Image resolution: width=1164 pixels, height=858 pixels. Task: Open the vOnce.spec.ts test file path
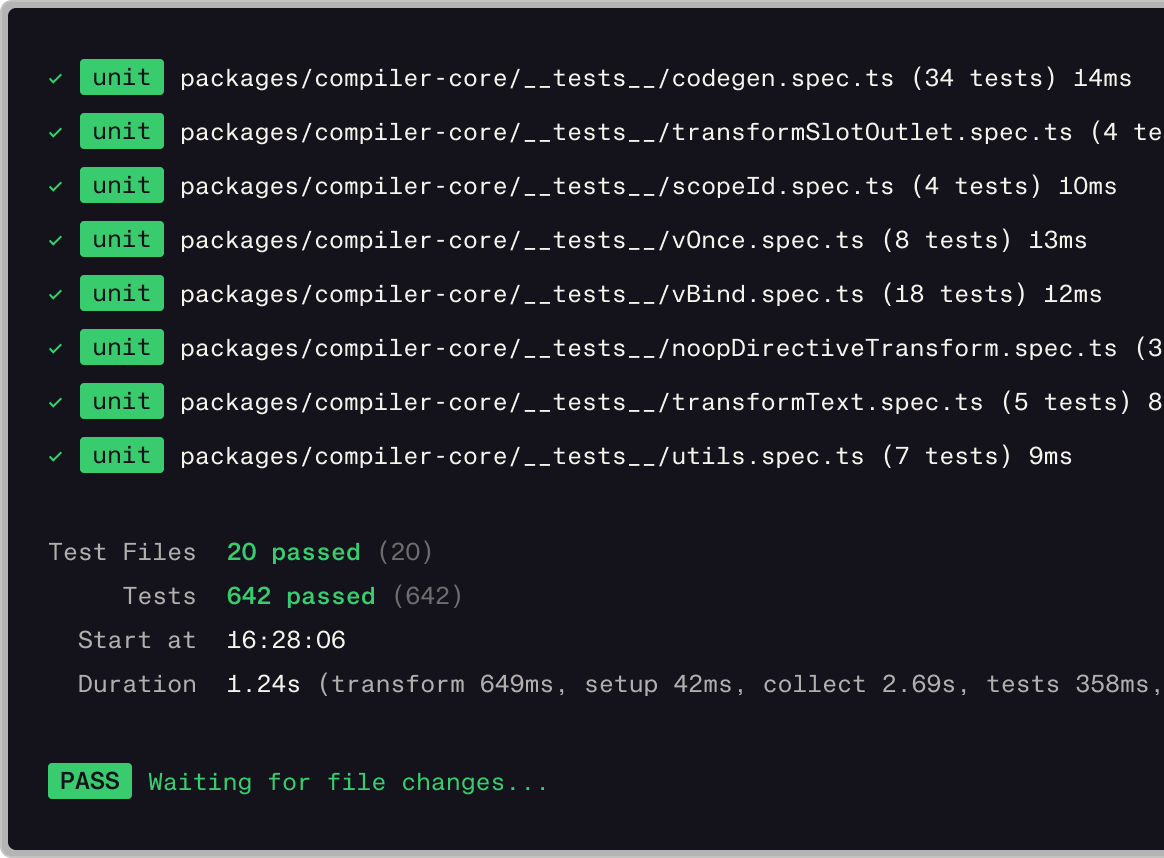[x=522, y=241]
